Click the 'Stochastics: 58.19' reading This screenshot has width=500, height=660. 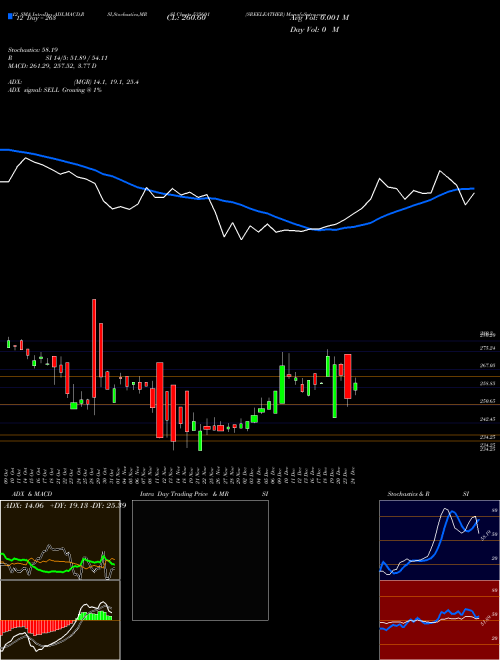pyautogui.click(x=31, y=50)
